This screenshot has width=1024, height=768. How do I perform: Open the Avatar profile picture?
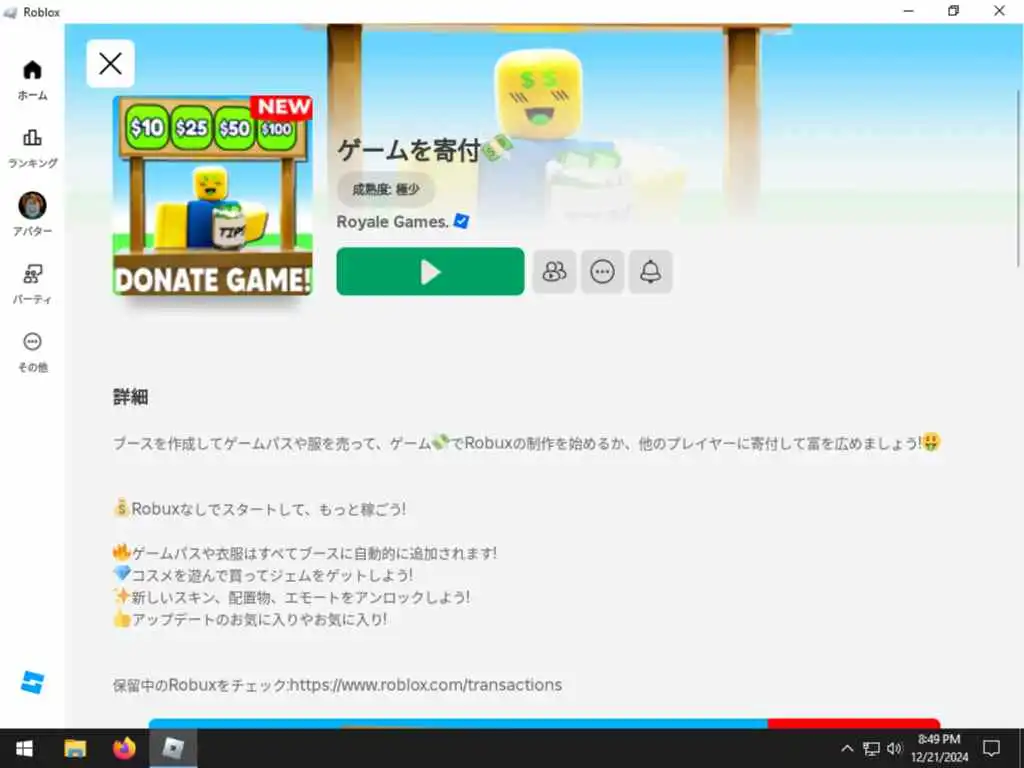[x=32, y=206]
